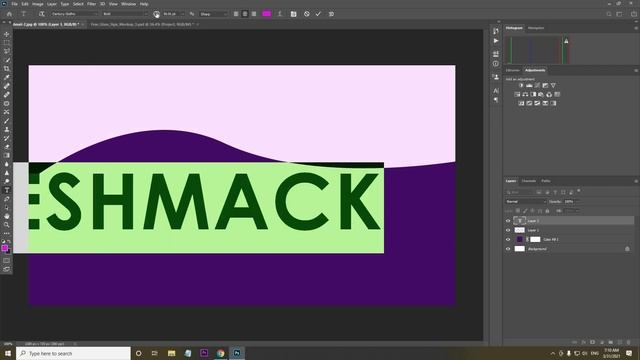The height and width of the screenshot is (360, 640).
Task: Open the Character panel icon in dock
Action: [x=496, y=91]
